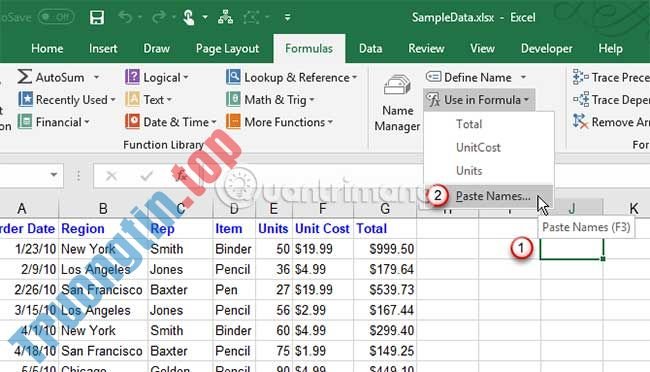This screenshot has width=650, height=372.
Task: Click the Item header cell
Action: coord(233,229)
